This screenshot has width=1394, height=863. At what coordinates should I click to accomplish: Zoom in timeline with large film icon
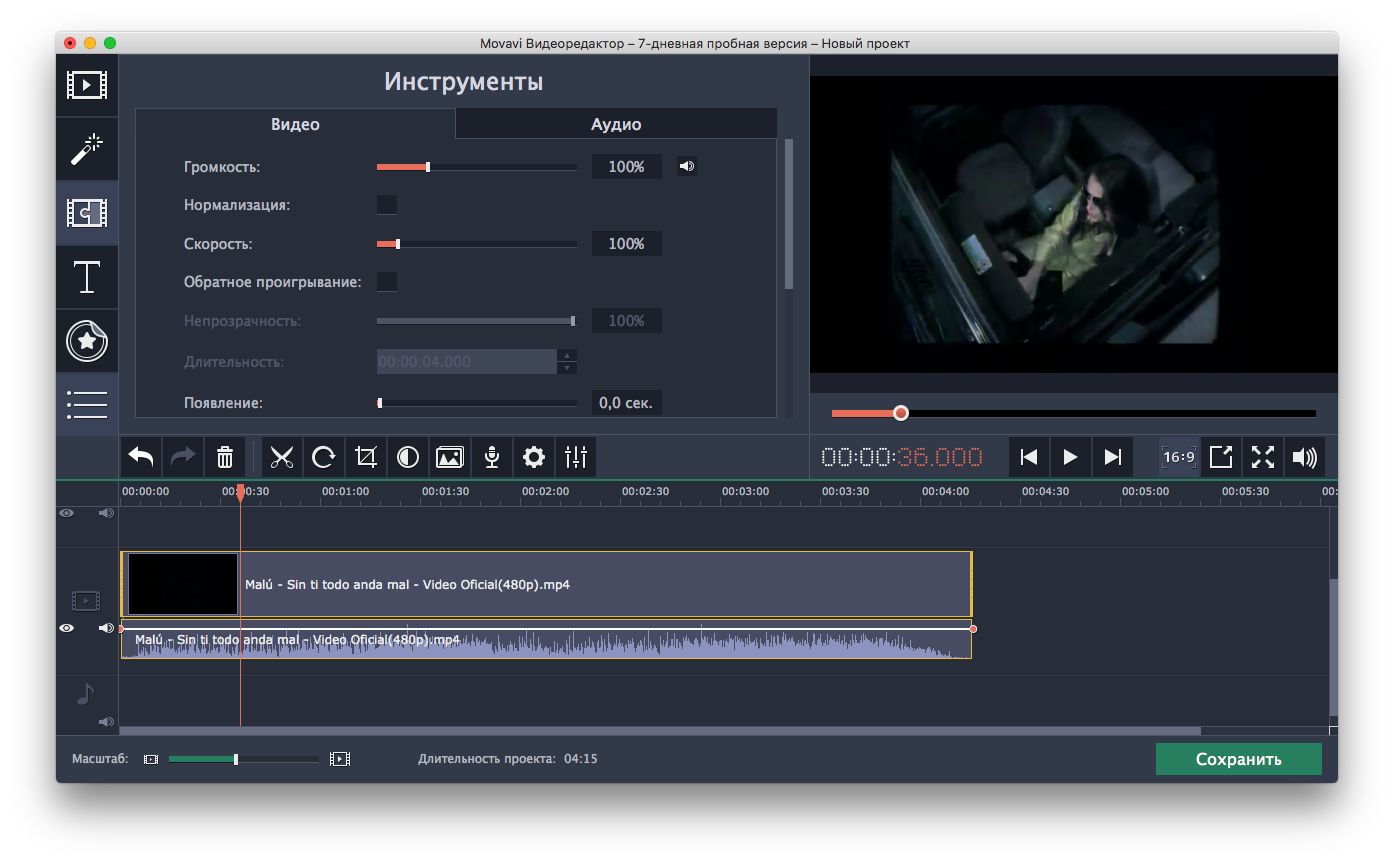point(340,759)
